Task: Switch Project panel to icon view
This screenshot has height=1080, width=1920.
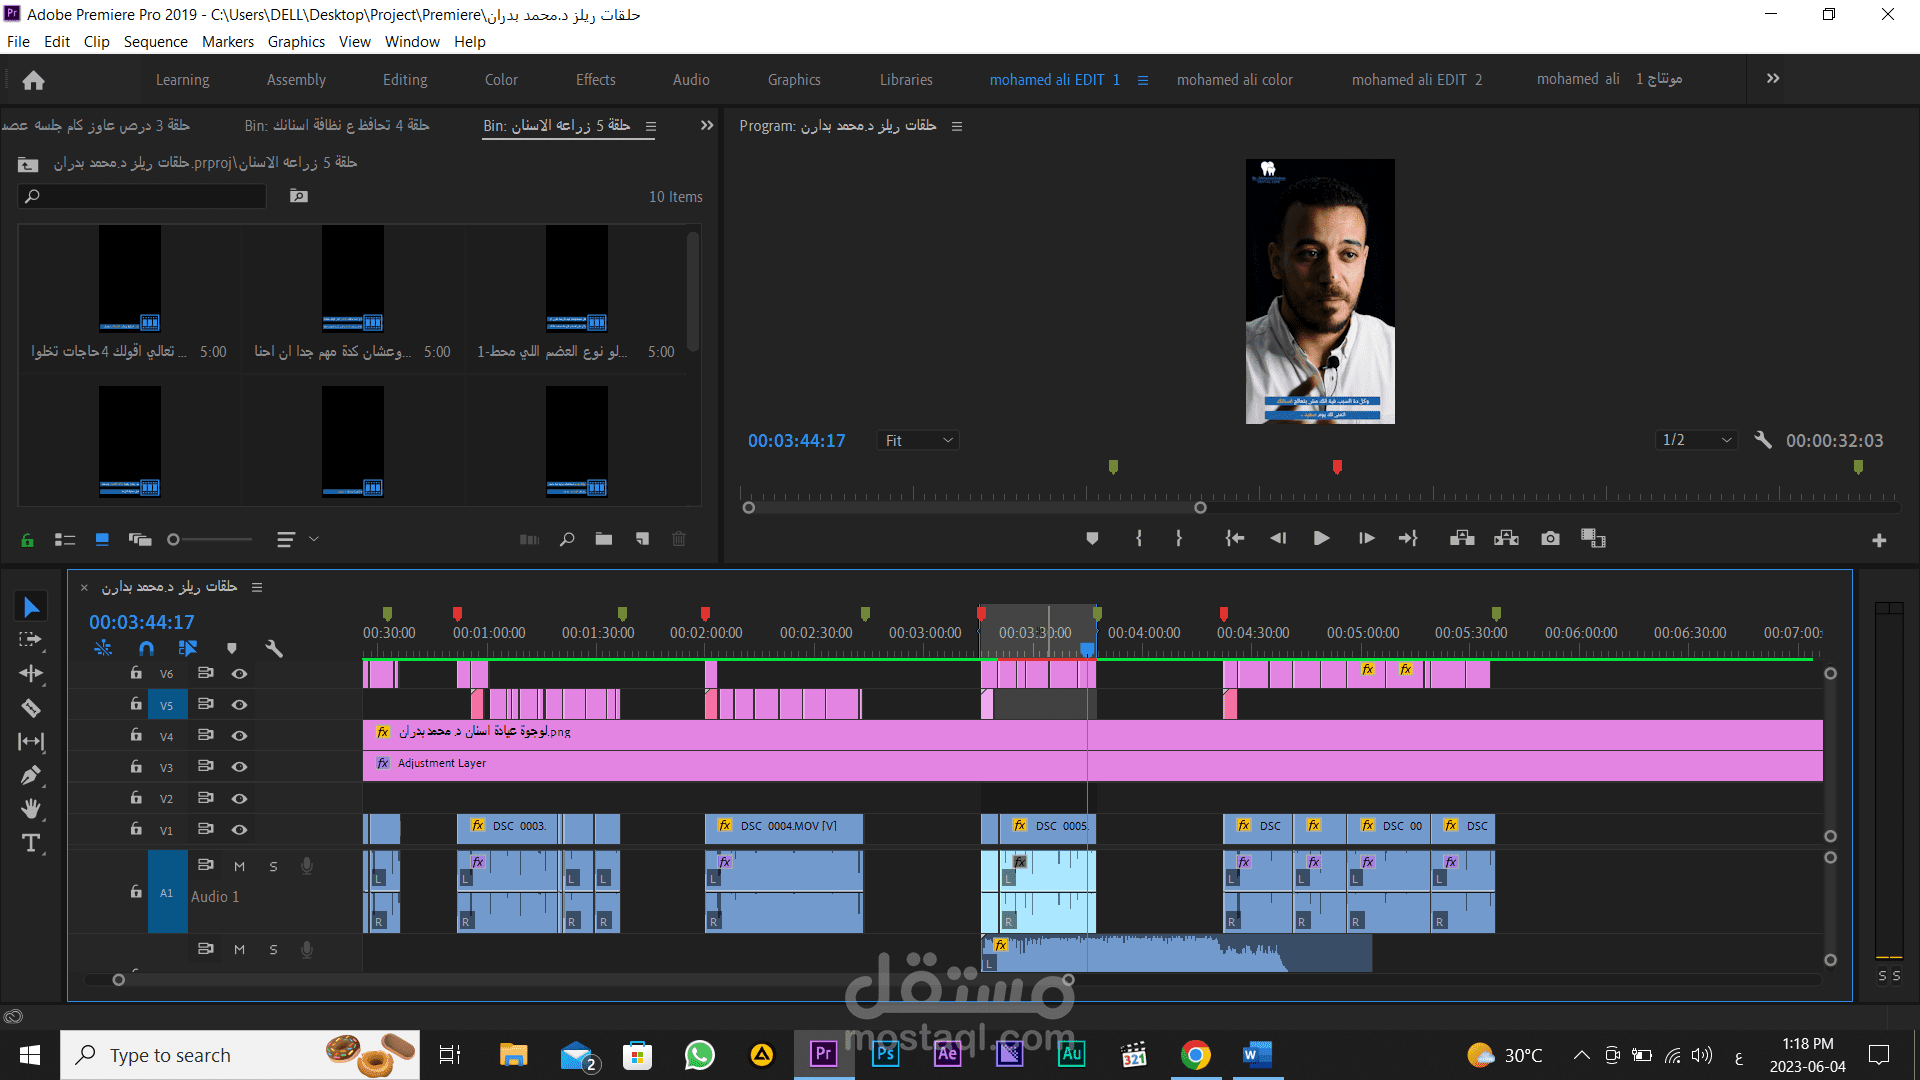Action: pos(102,540)
